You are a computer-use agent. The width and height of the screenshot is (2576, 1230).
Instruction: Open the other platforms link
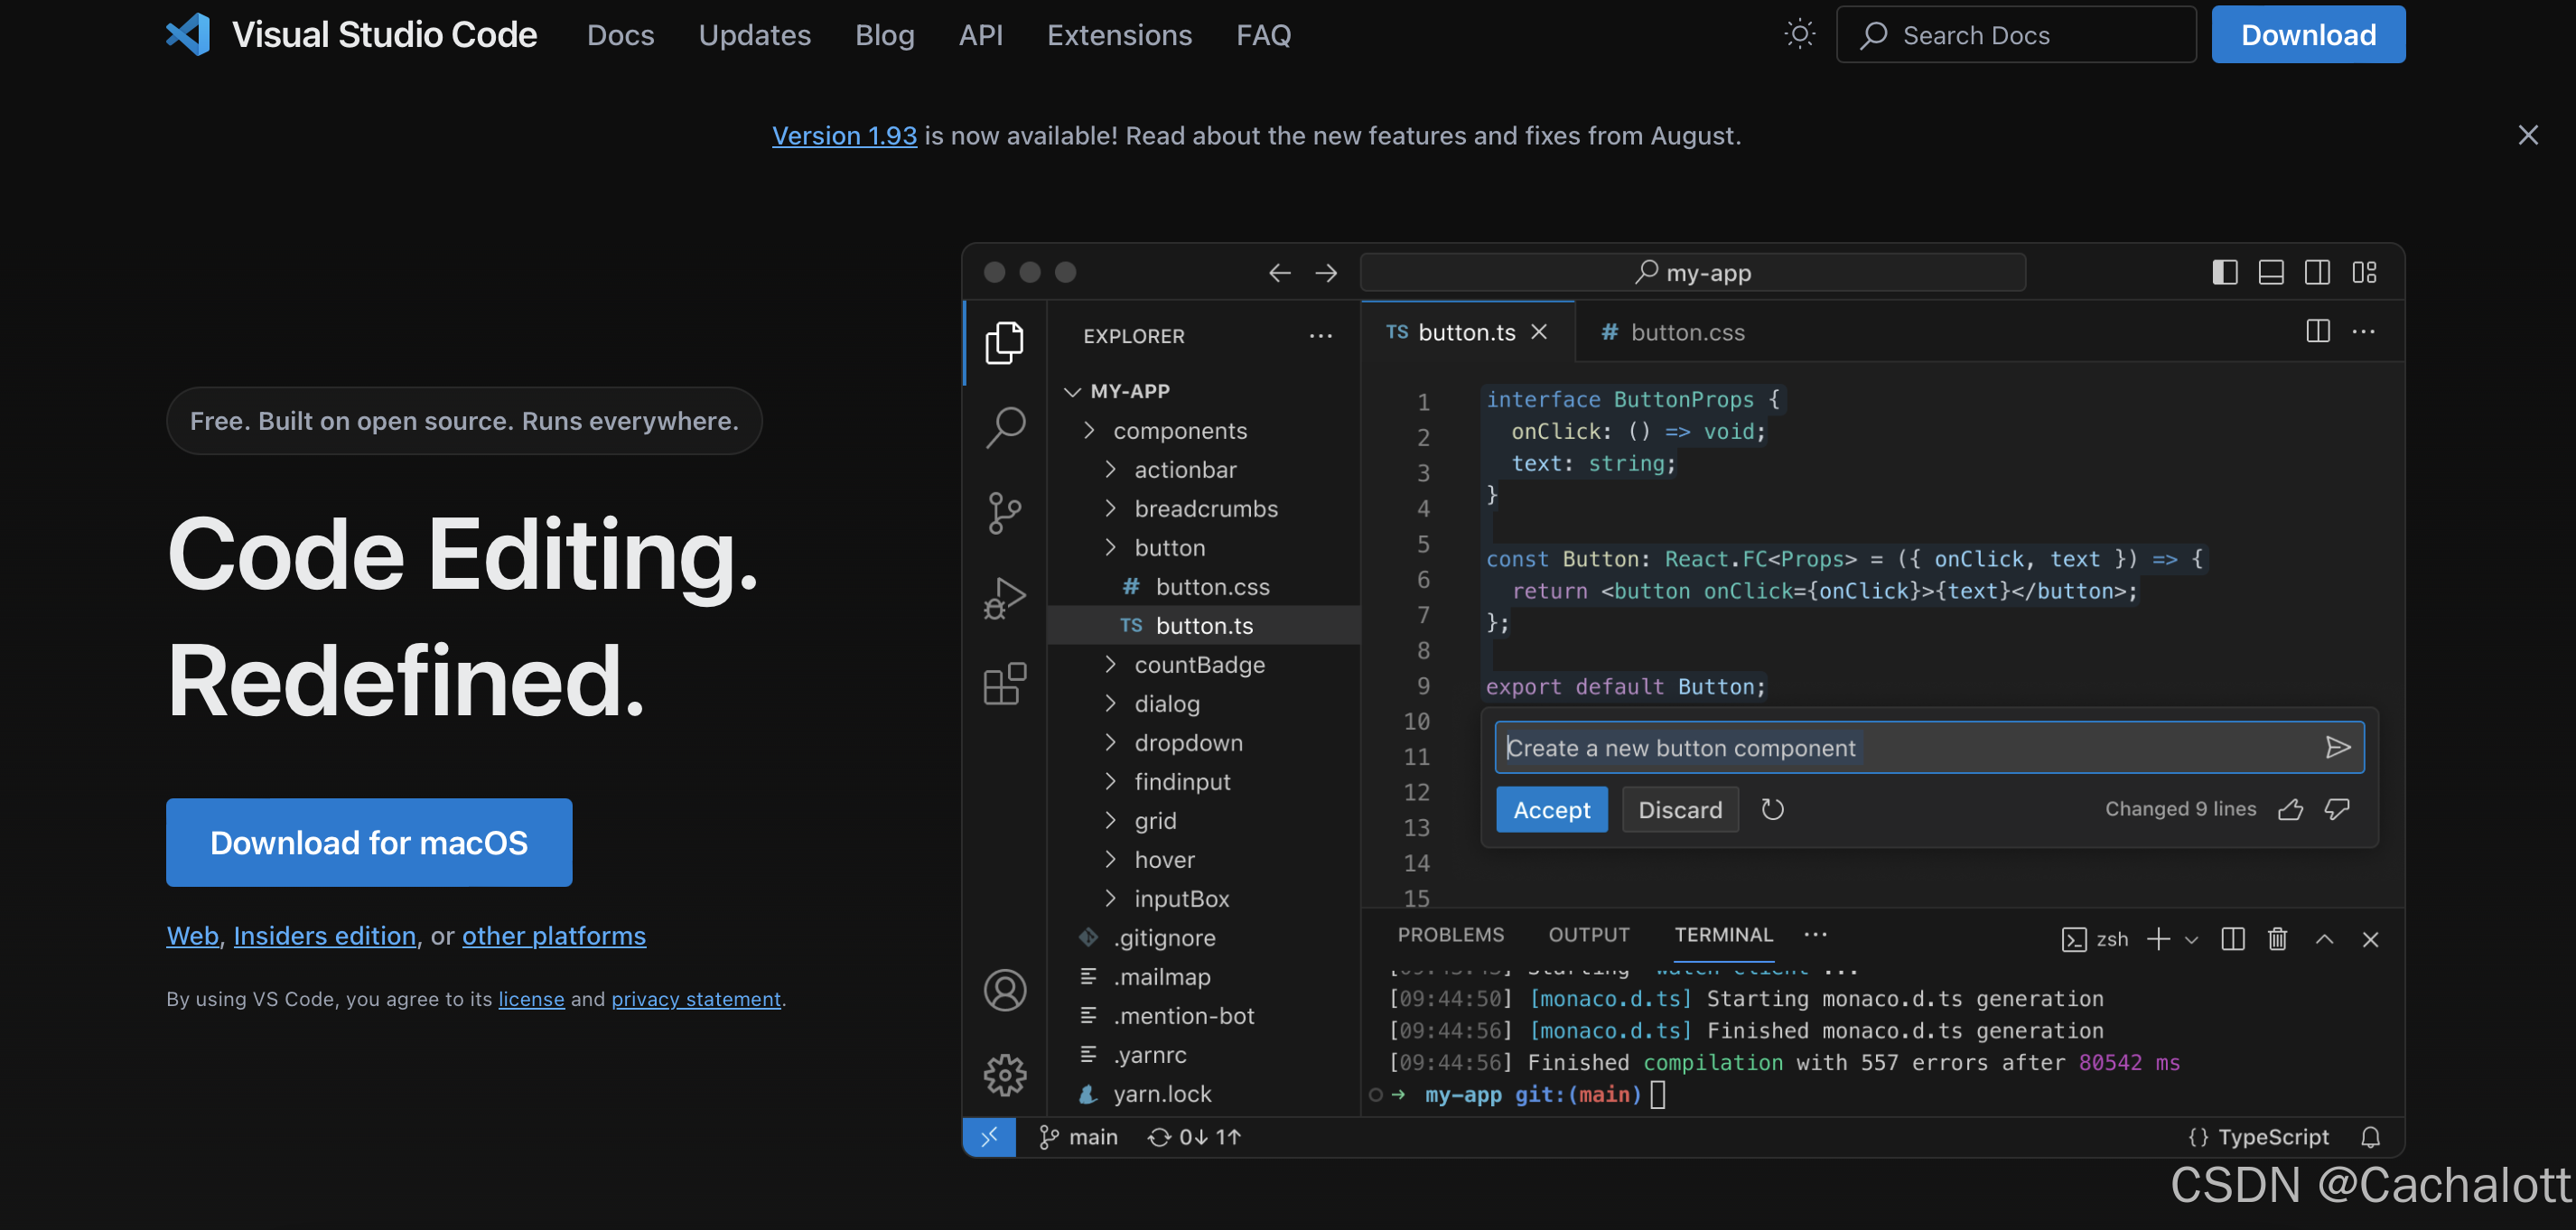coord(553,935)
